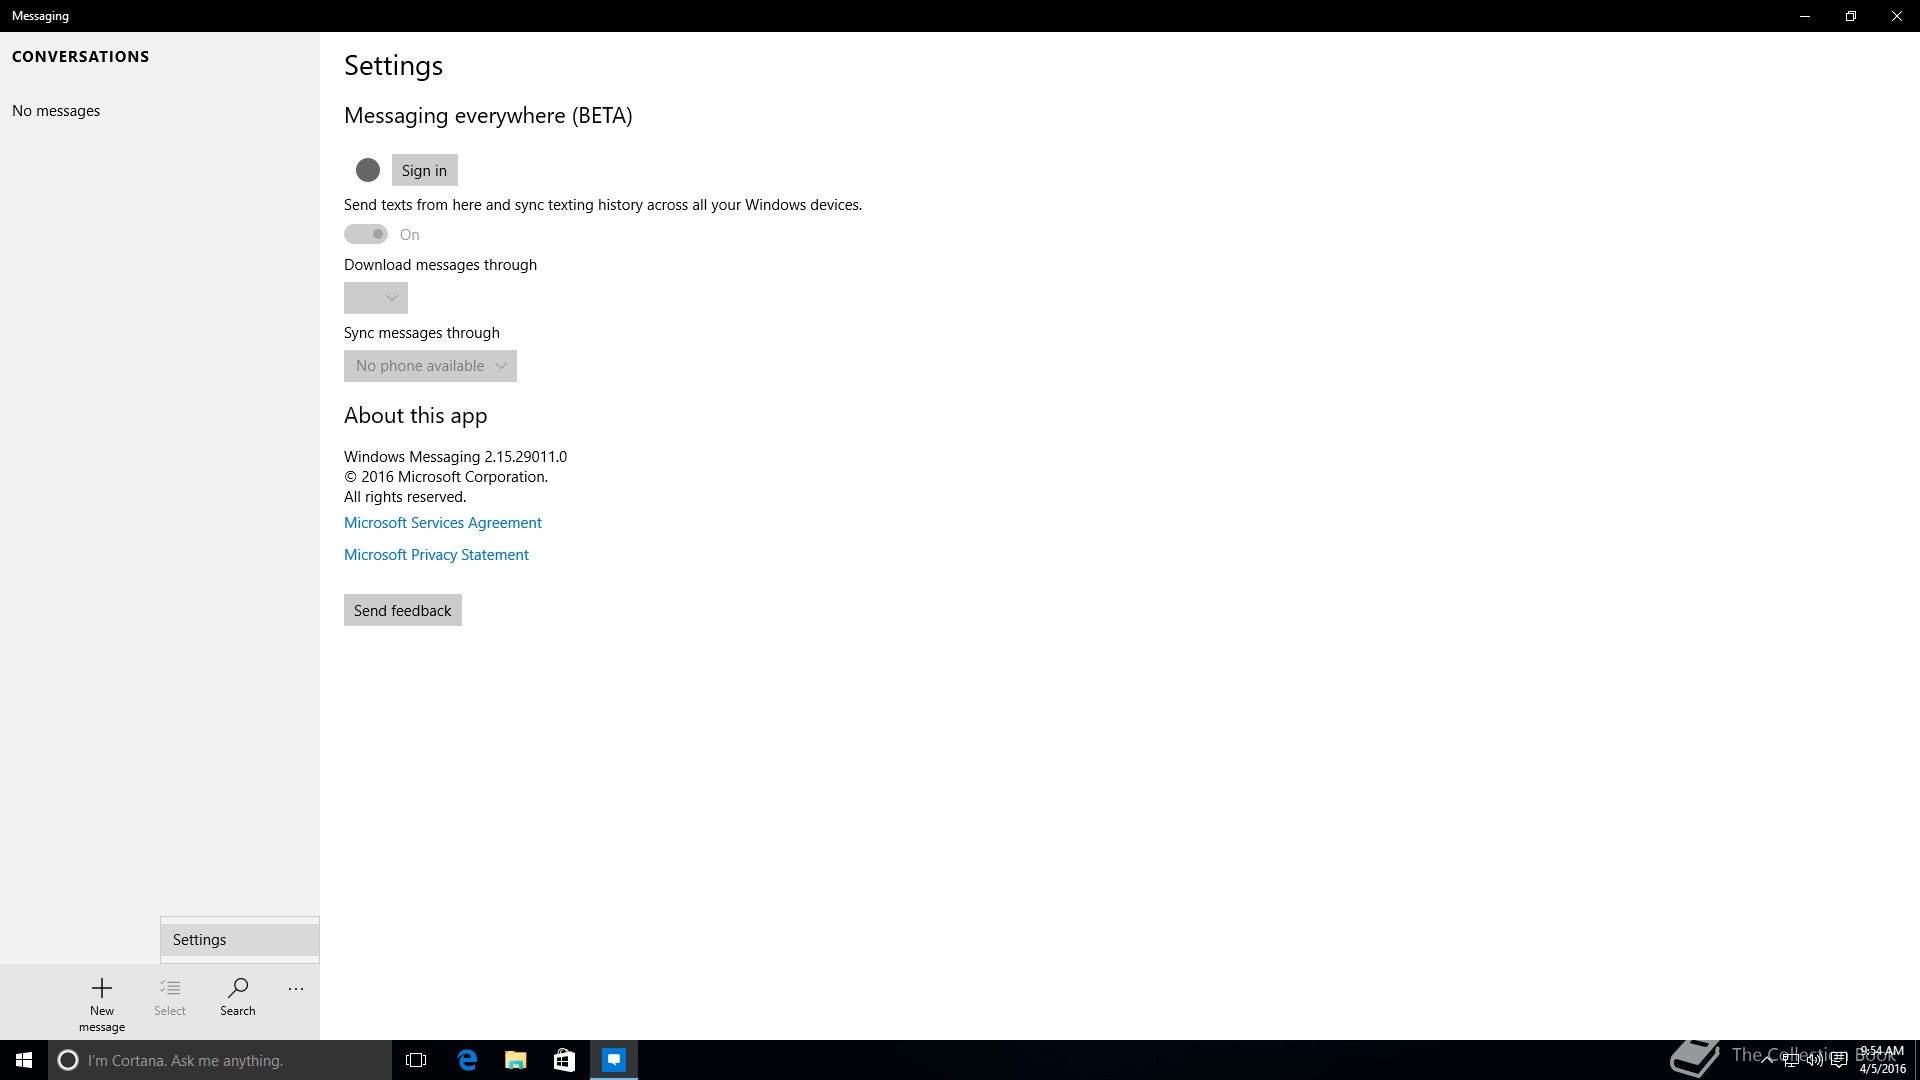This screenshot has width=1920, height=1080.
Task: Launch Microsoft Edge from the taskbar
Action: [x=467, y=1060]
